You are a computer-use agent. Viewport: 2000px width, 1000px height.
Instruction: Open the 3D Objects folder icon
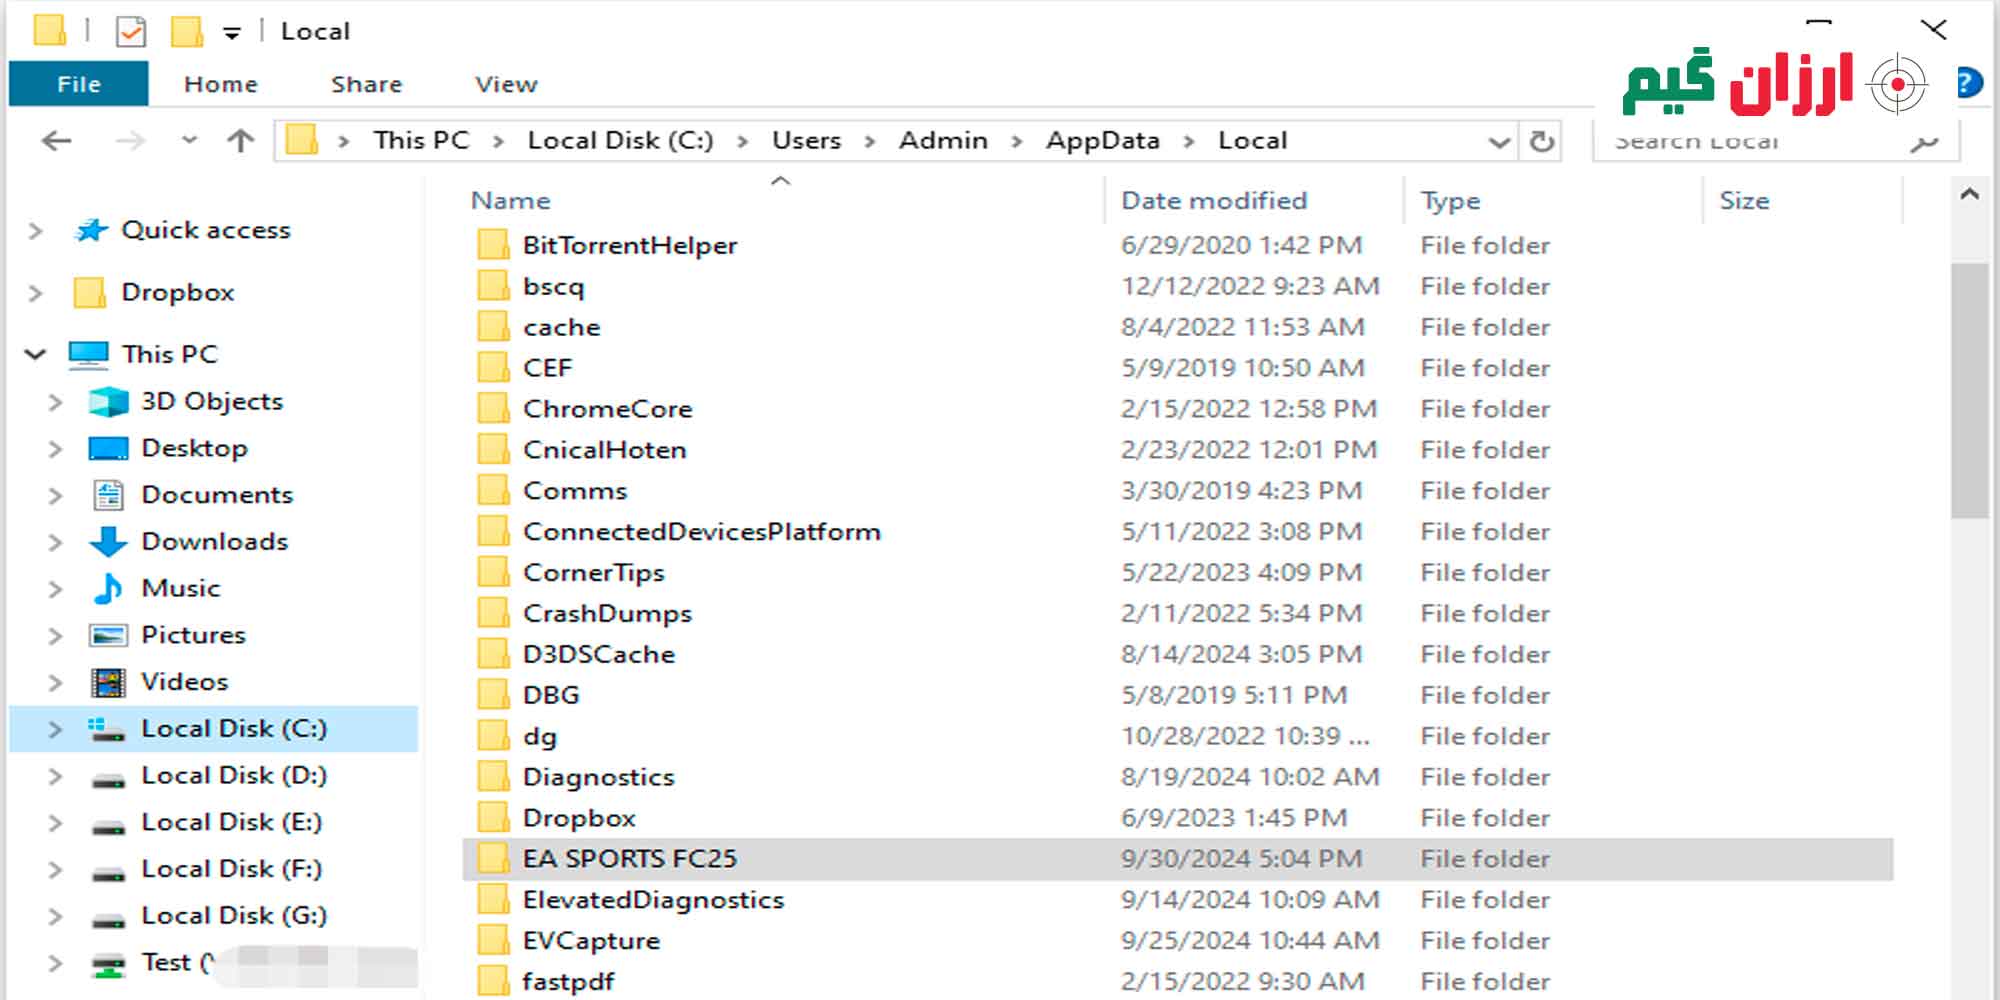click(x=108, y=401)
